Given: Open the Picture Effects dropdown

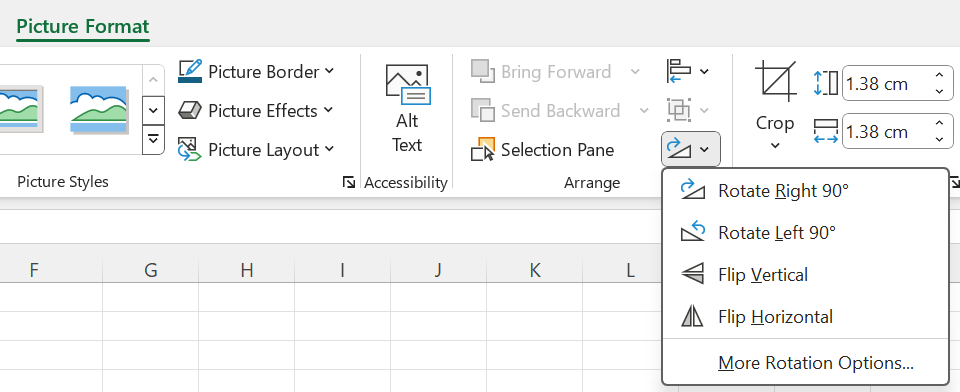Looking at the screenshot, I should pyautogui.click(x=256, y=111).
